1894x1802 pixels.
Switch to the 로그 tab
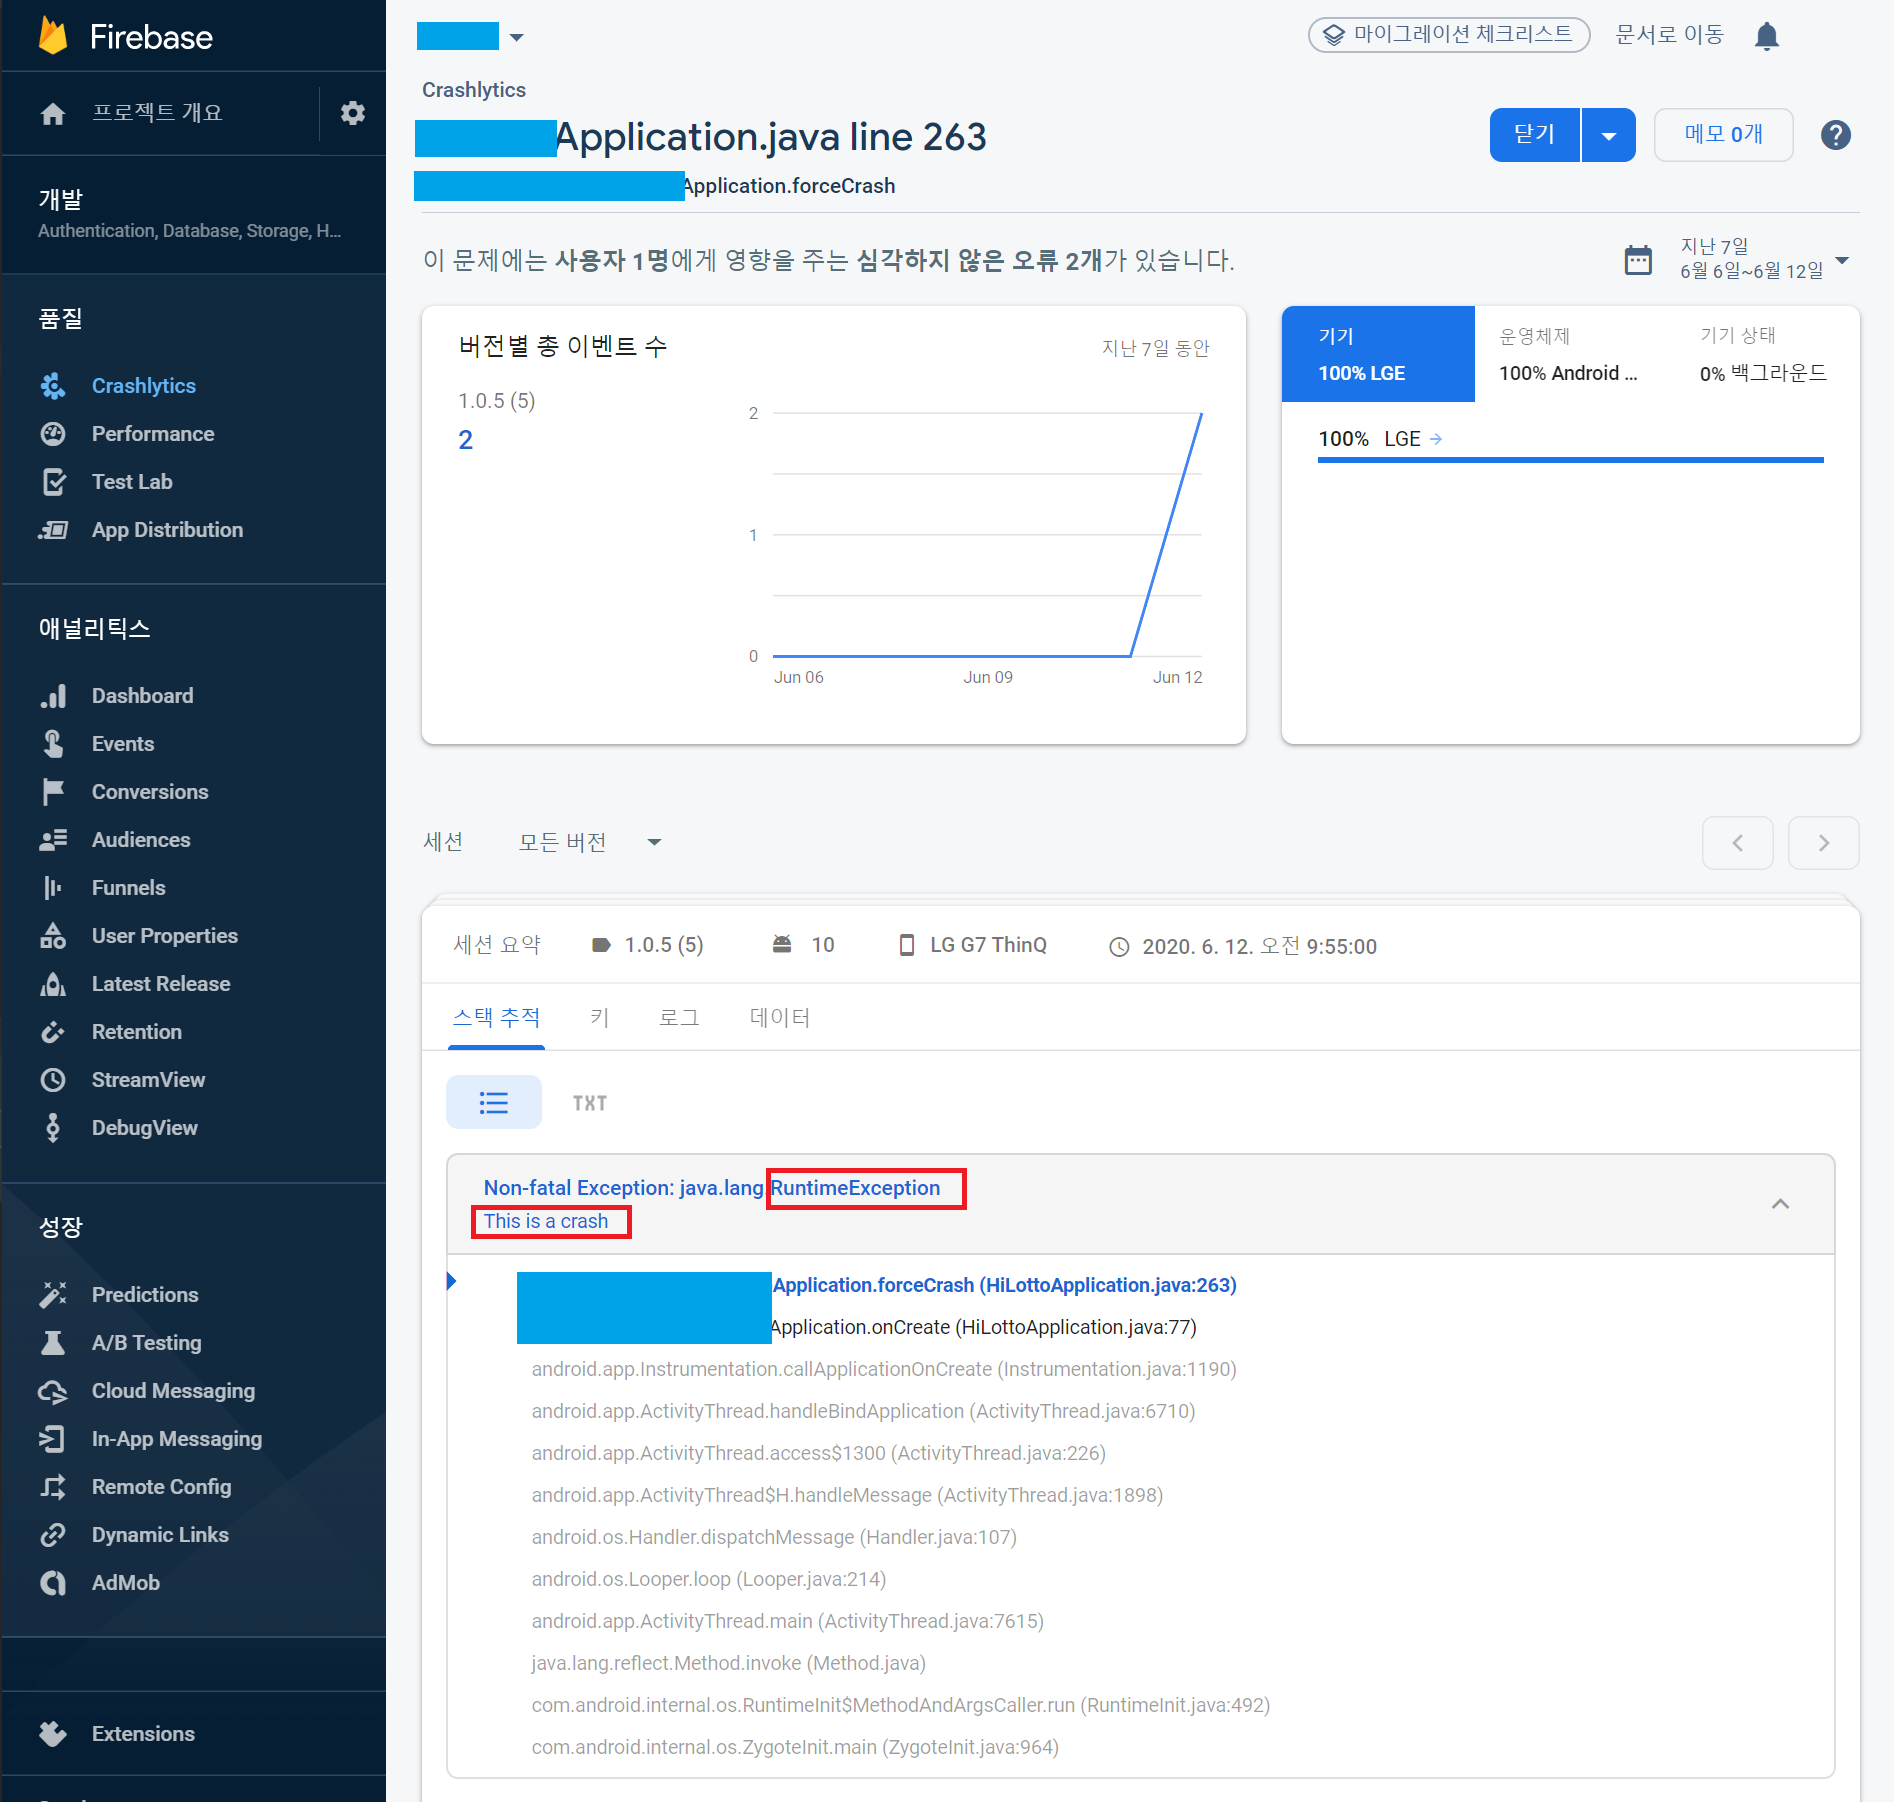[x=678, y=1018]
